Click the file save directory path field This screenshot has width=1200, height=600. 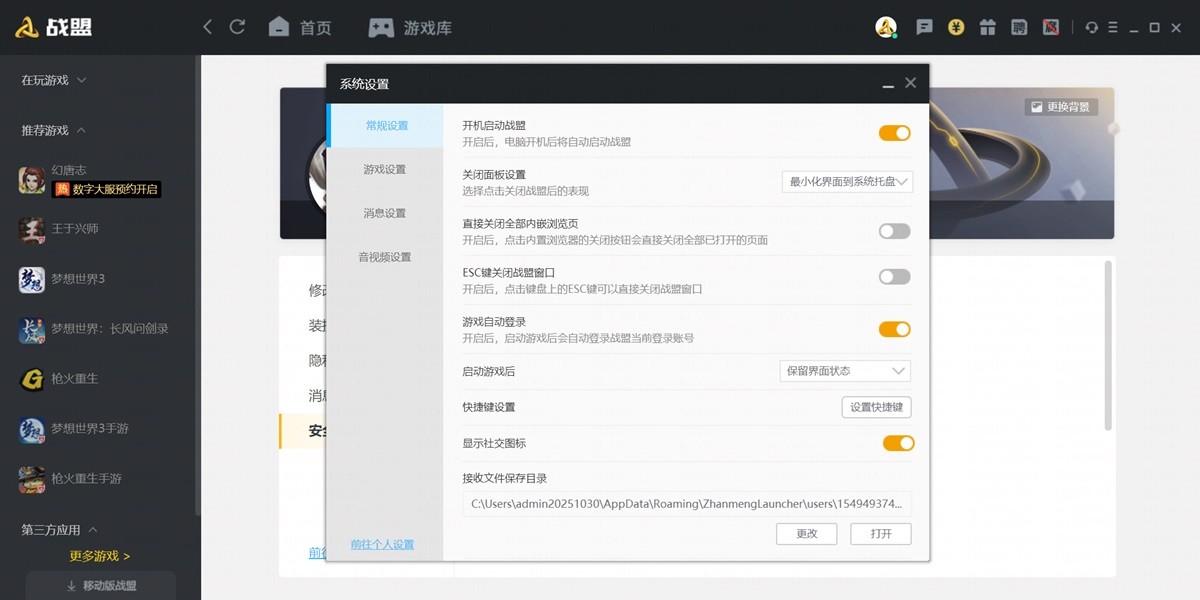[686, 504]
